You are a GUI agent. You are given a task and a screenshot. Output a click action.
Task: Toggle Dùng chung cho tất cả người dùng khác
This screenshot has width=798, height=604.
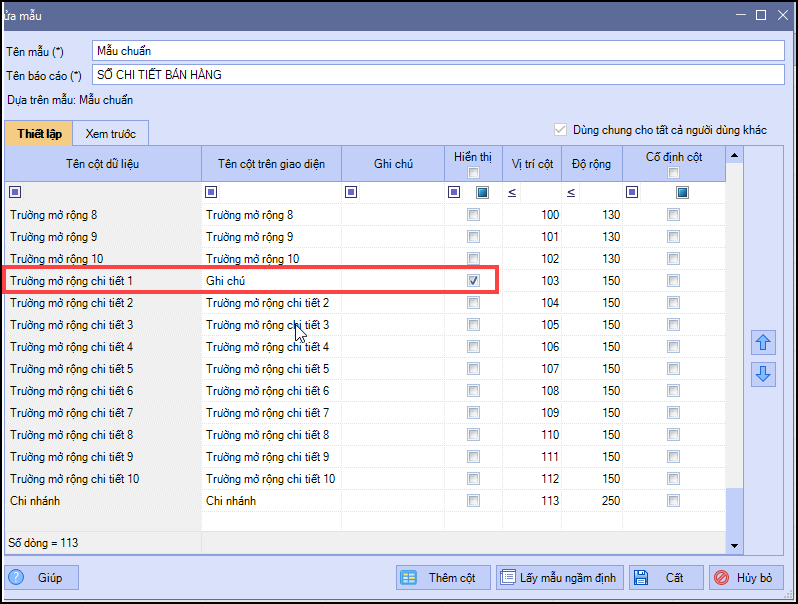[560, 130]
